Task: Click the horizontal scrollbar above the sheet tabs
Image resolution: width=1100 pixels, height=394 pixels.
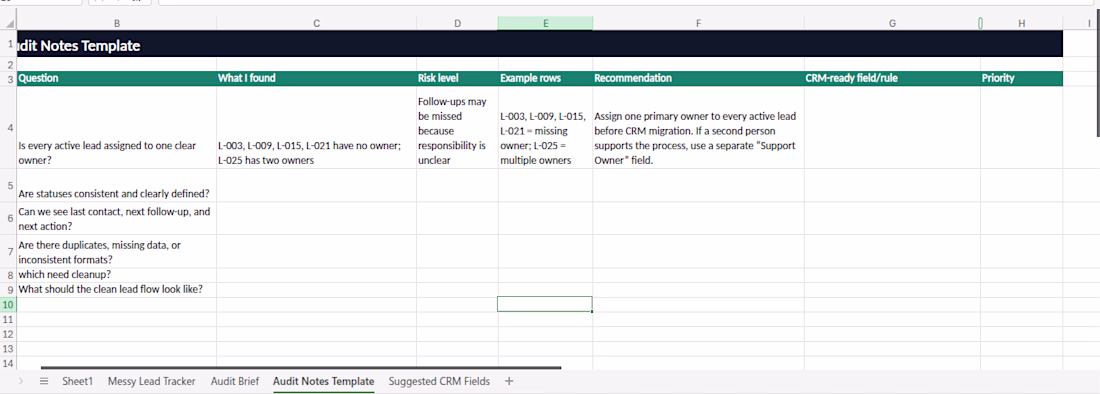Action: (301, 367)
